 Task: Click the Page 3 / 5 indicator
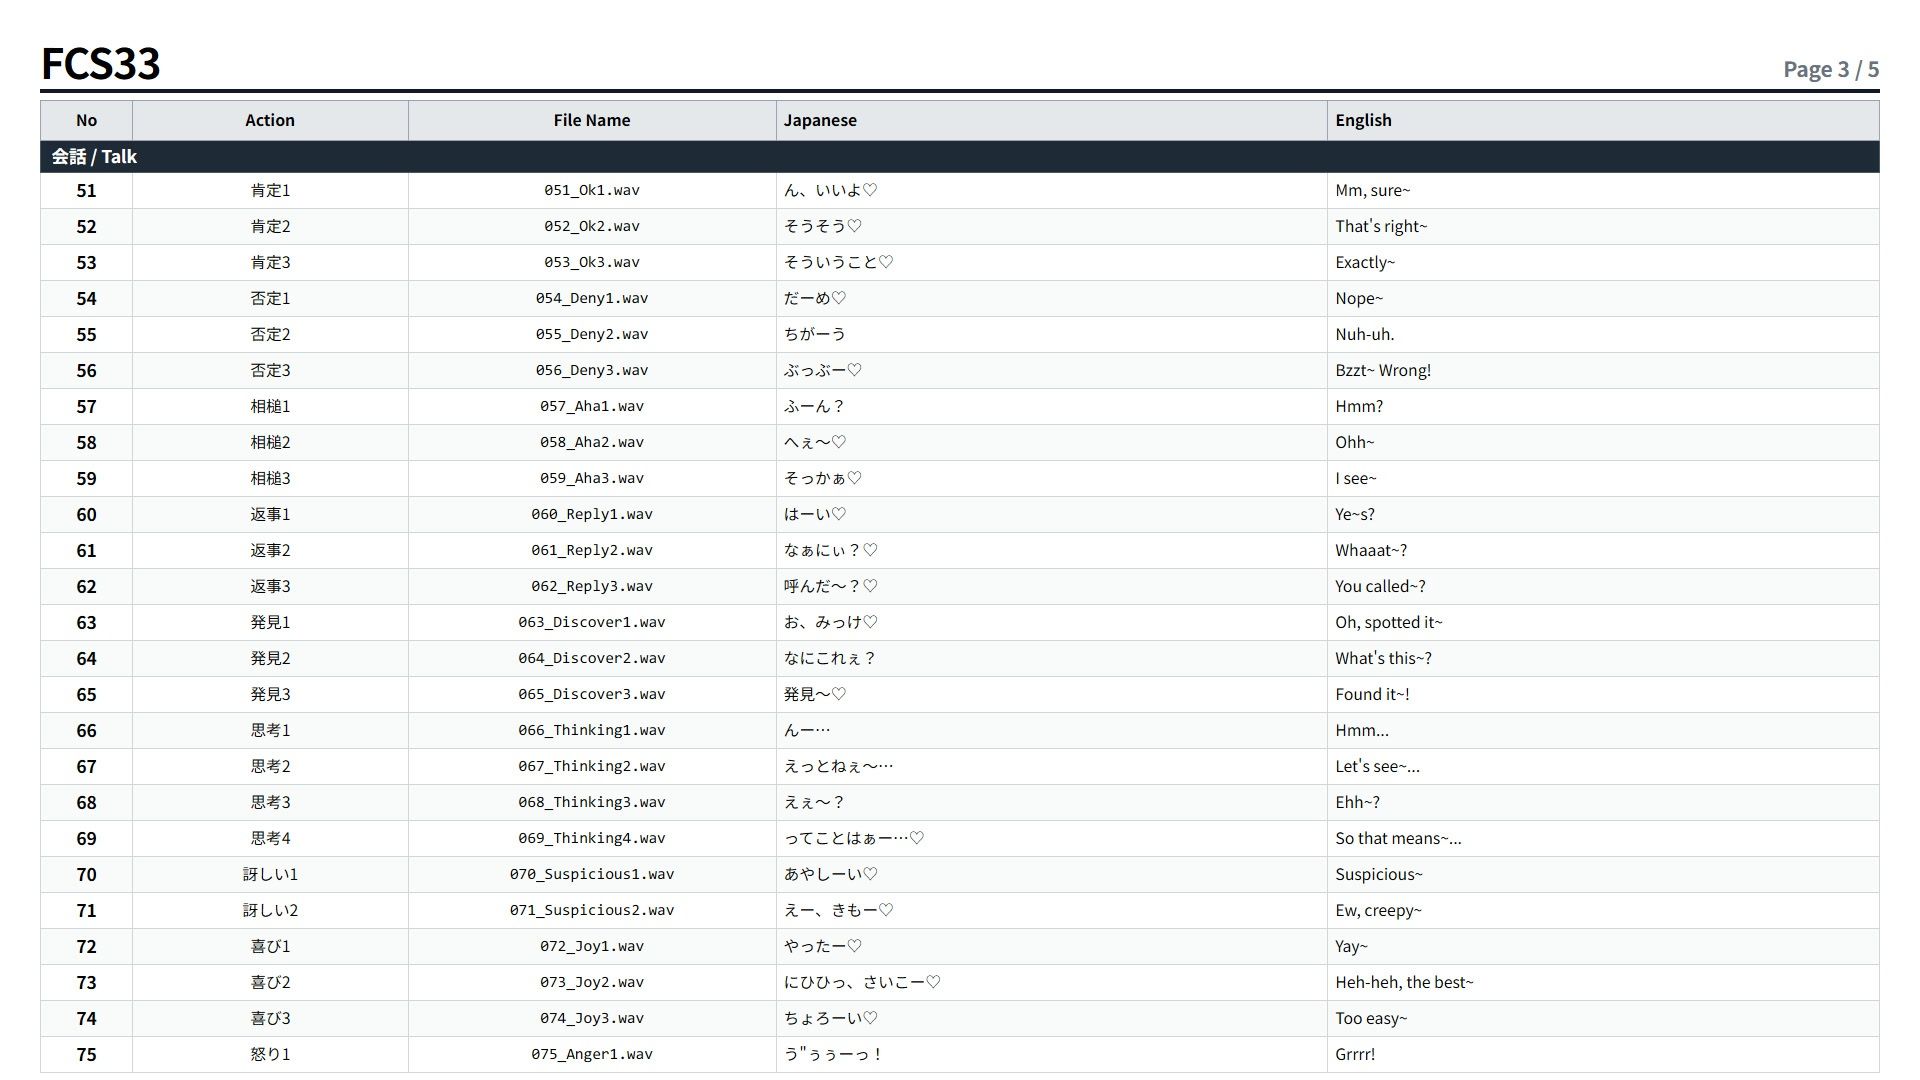[1831, 69]
